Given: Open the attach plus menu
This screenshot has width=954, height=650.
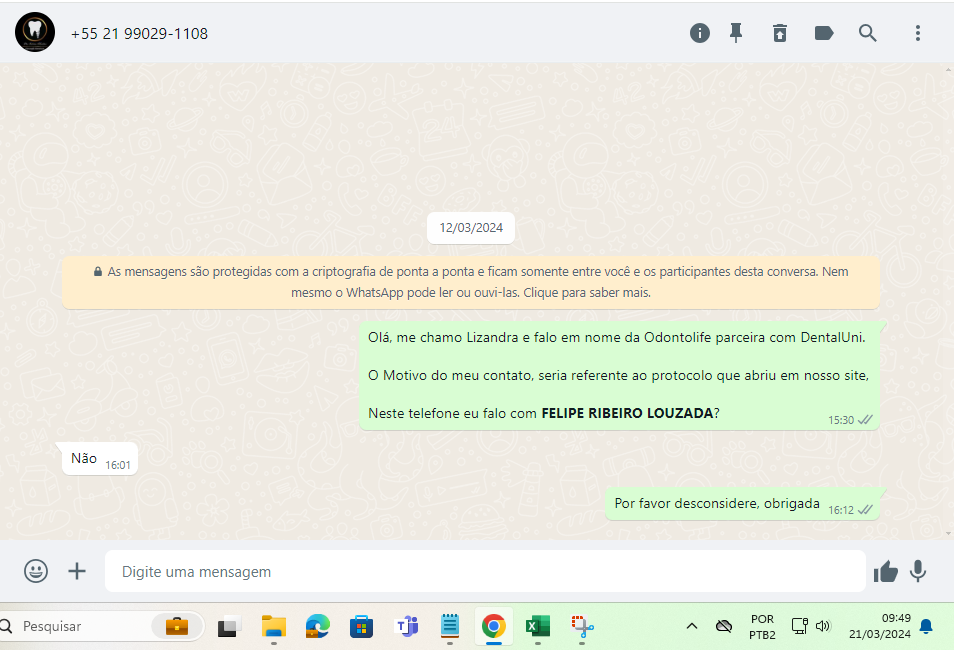Looking at the screenshot, I should [x=77, y=571].
